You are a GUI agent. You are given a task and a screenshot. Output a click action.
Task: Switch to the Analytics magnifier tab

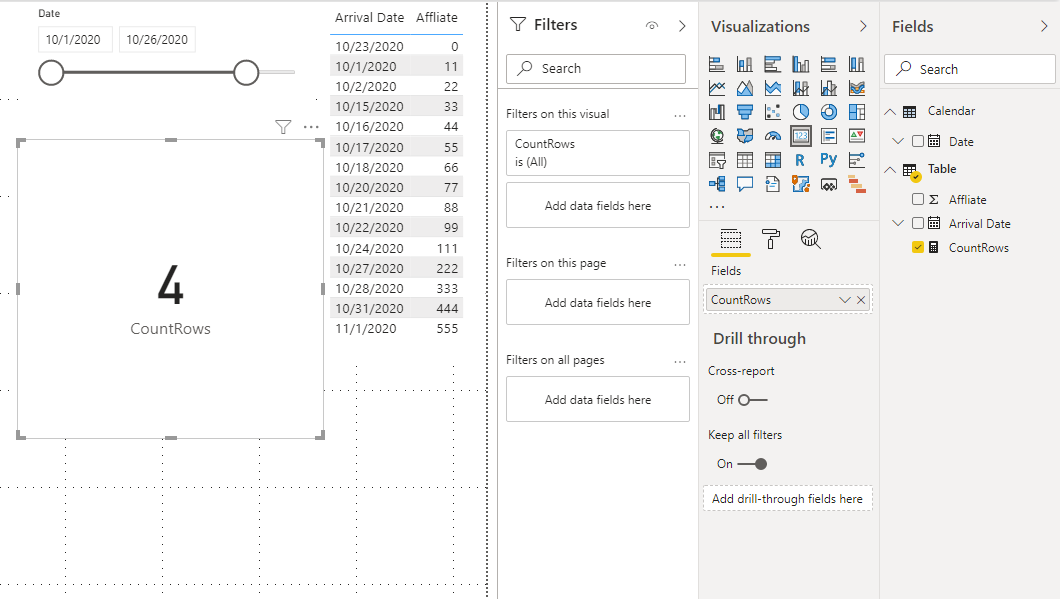pyautogui.click(x=810, y=239)
